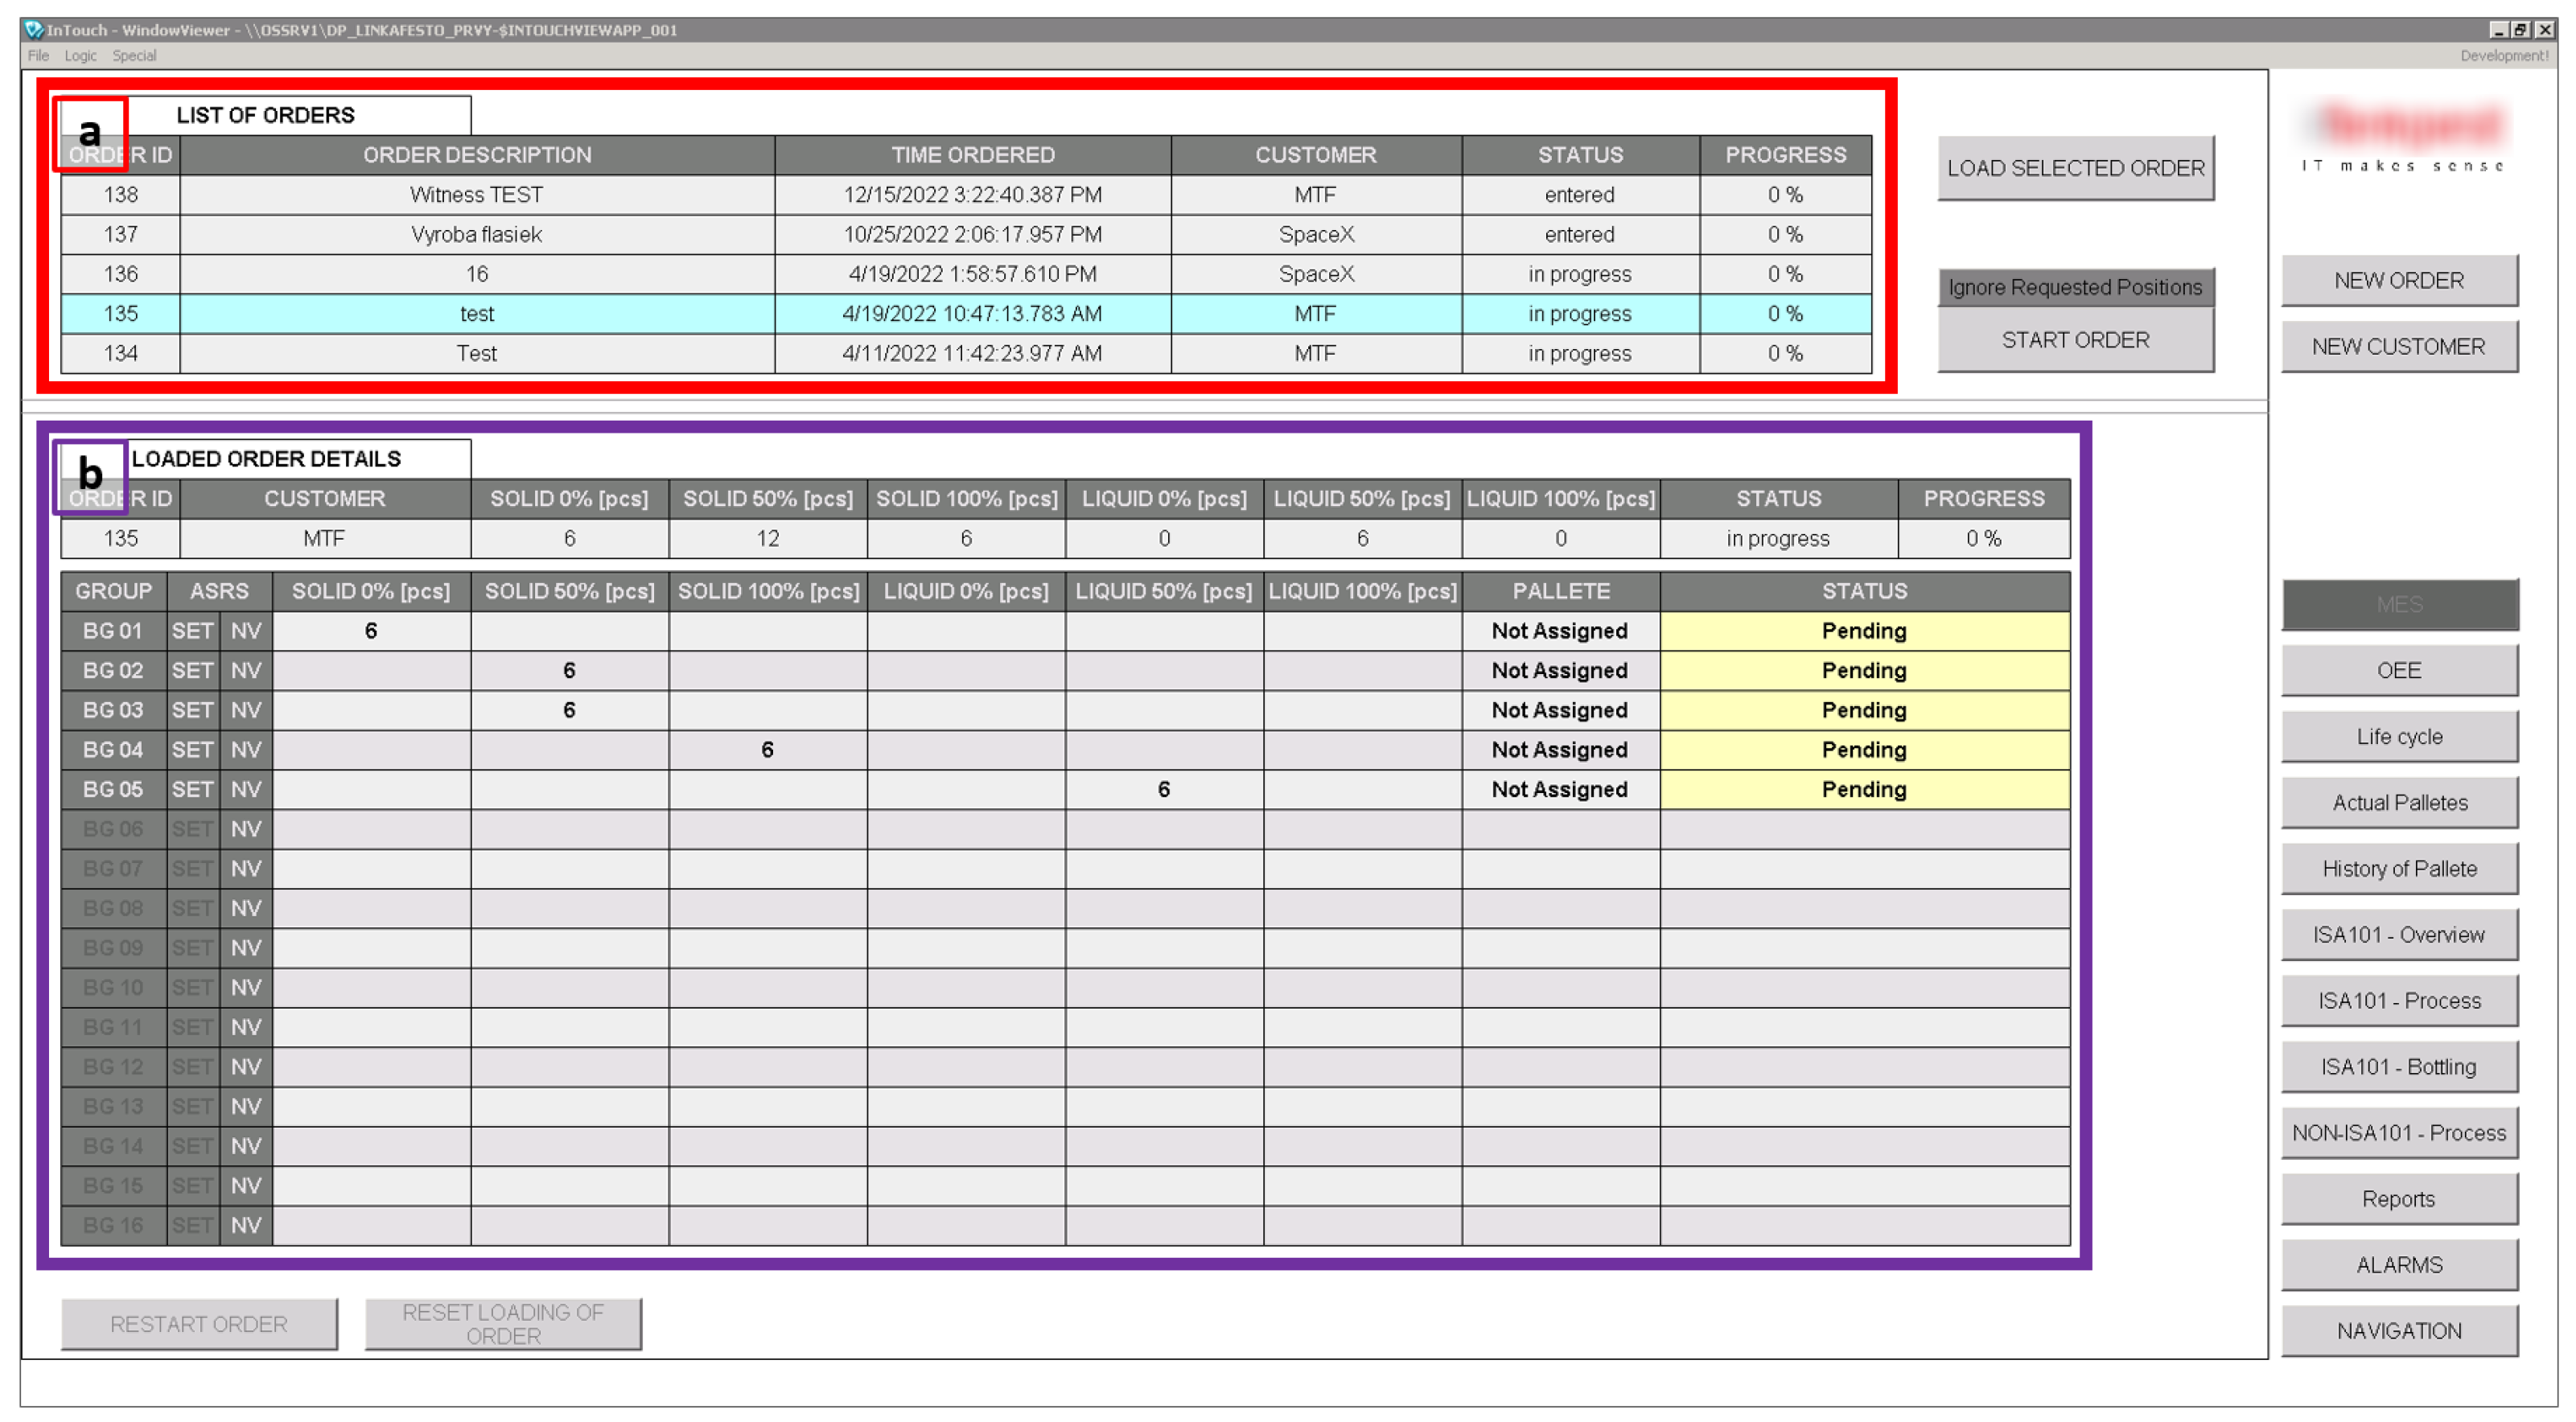
Task: Toggle SET for group BG 05
Action: [192, 790]
